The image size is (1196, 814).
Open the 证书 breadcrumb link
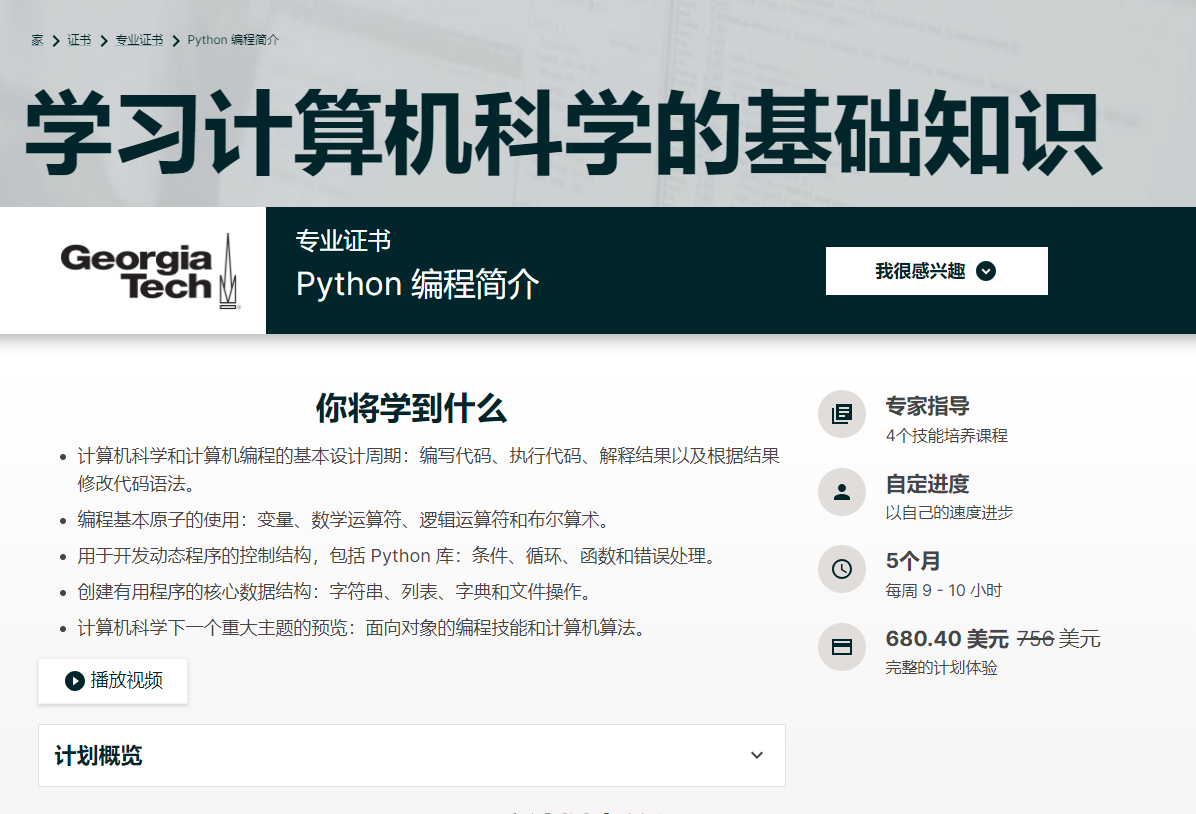79,40
